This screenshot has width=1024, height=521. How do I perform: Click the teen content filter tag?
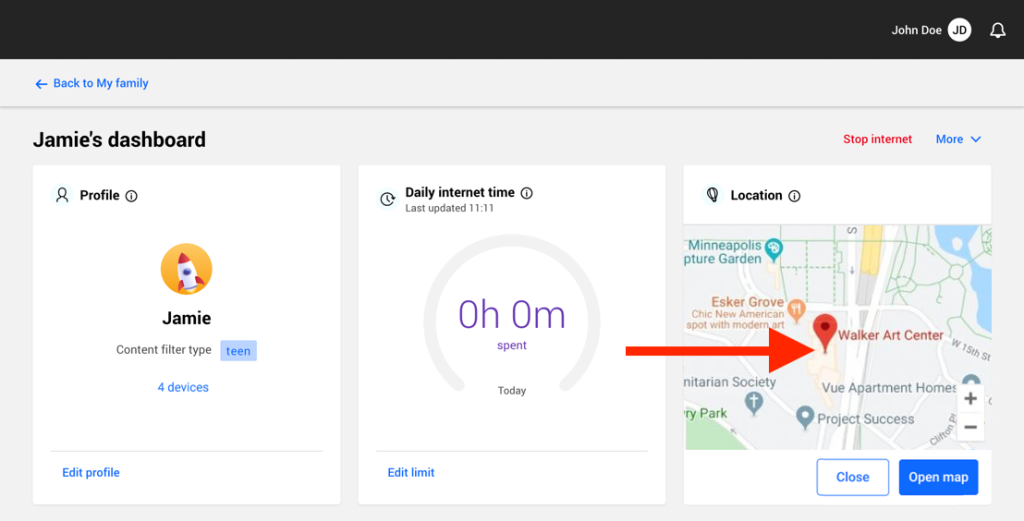click(x=238, y=351)
